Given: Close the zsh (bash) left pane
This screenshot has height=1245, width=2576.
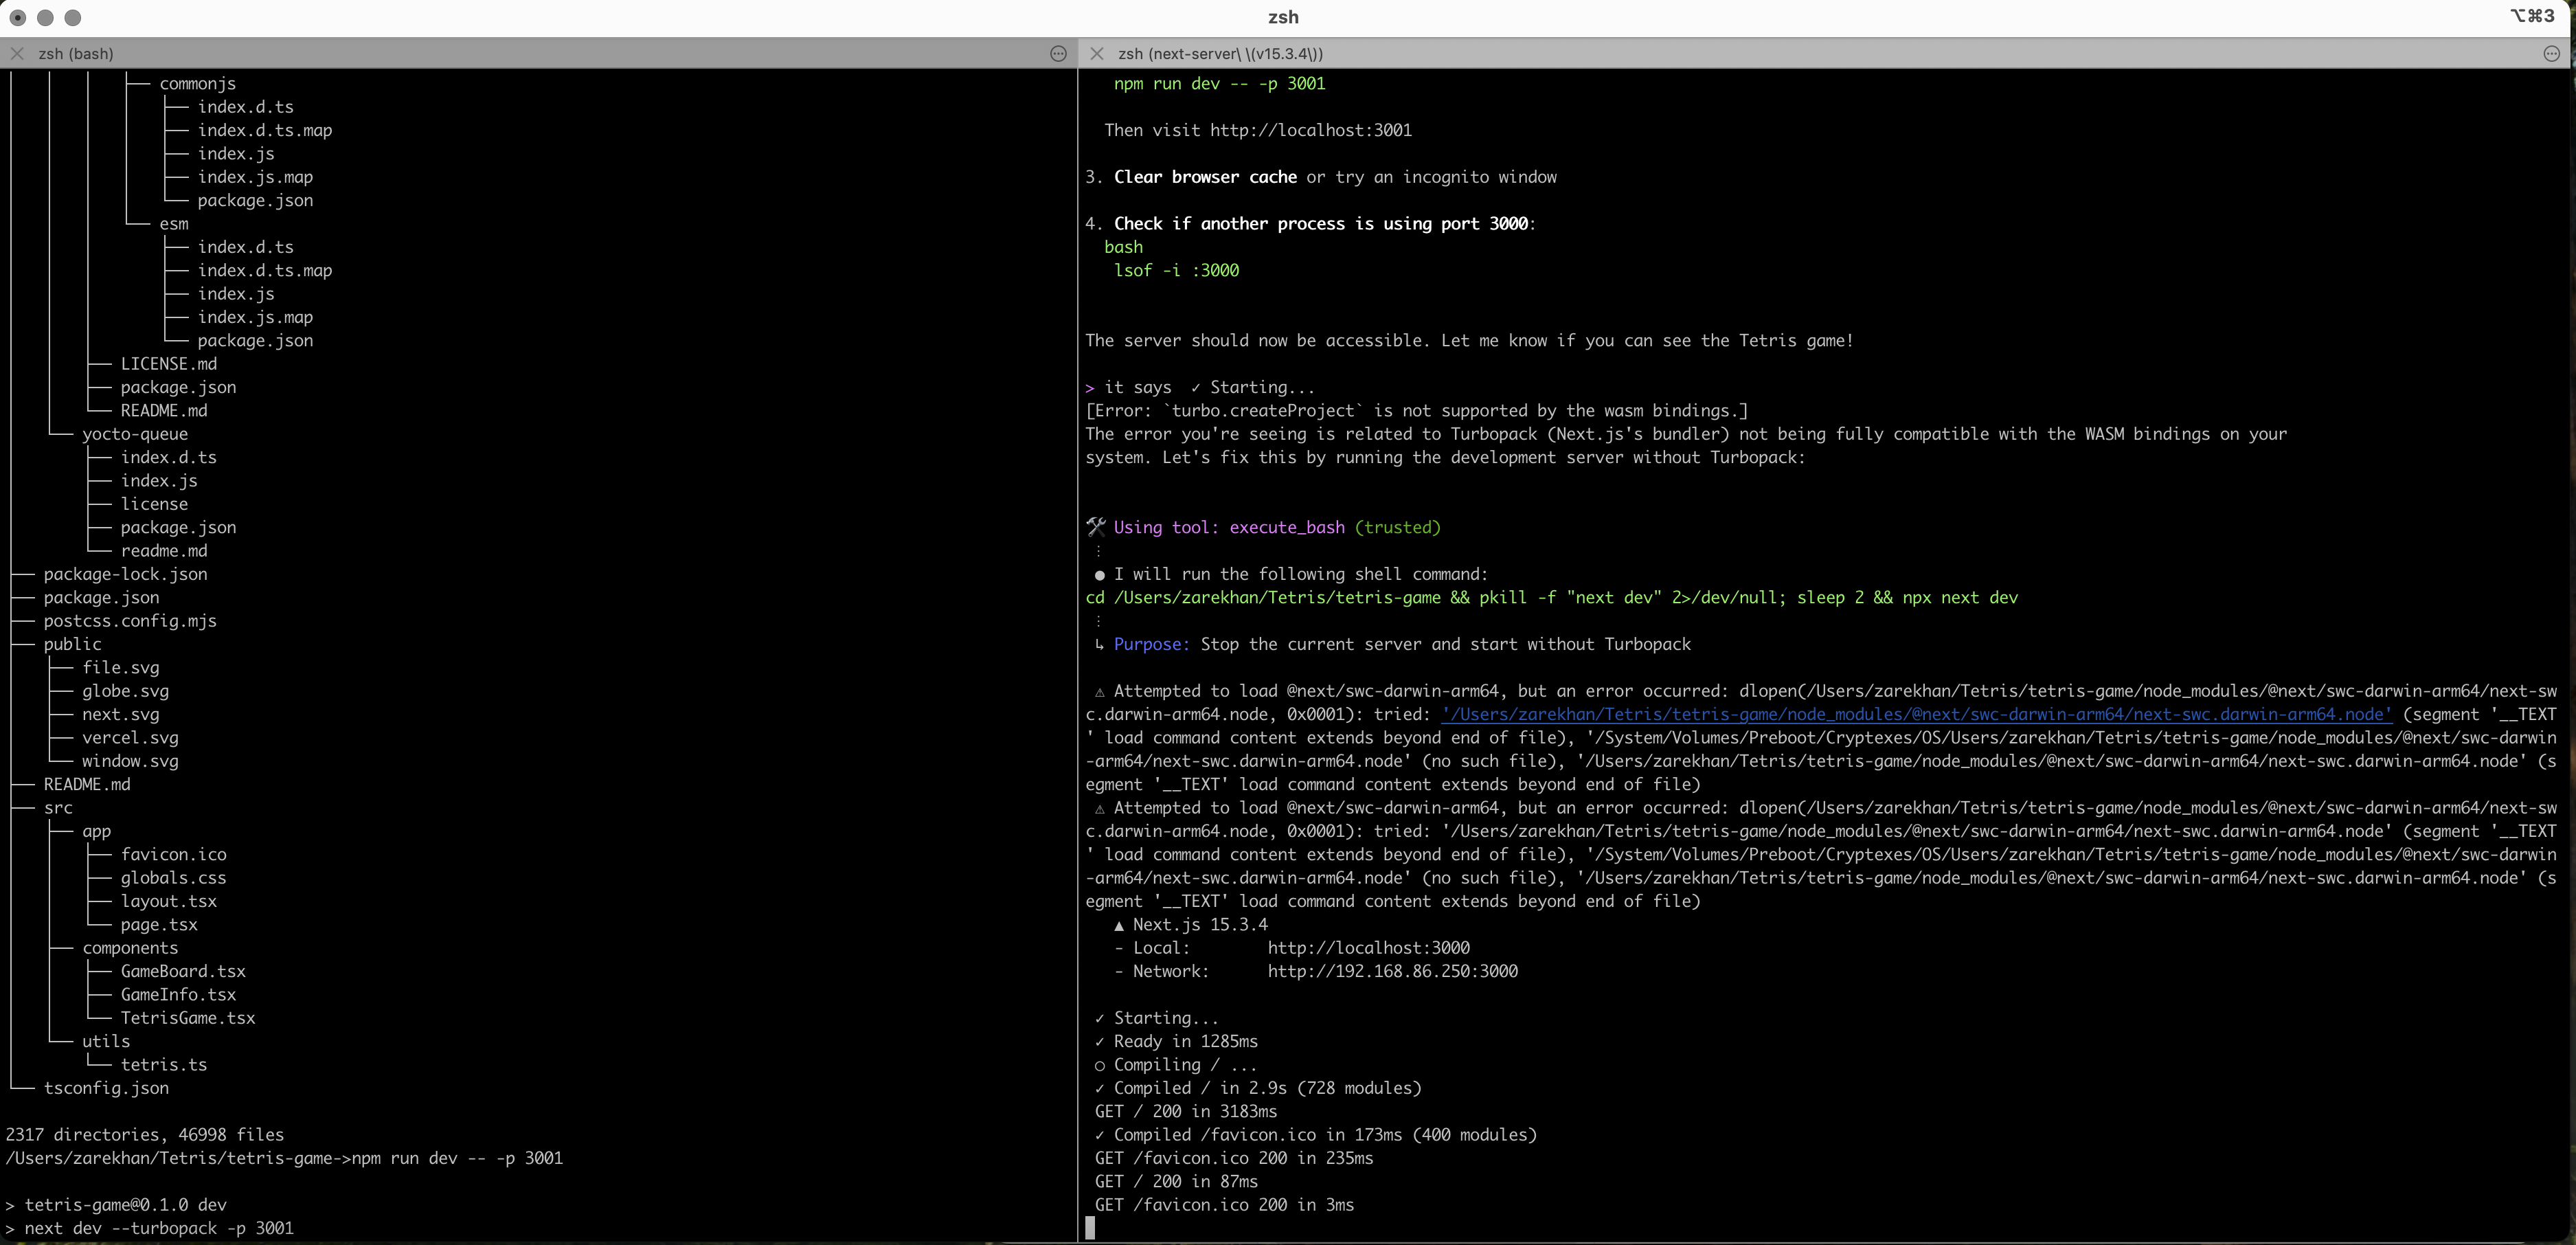Looking at the screenshot, I should click(x=17, y=54).
